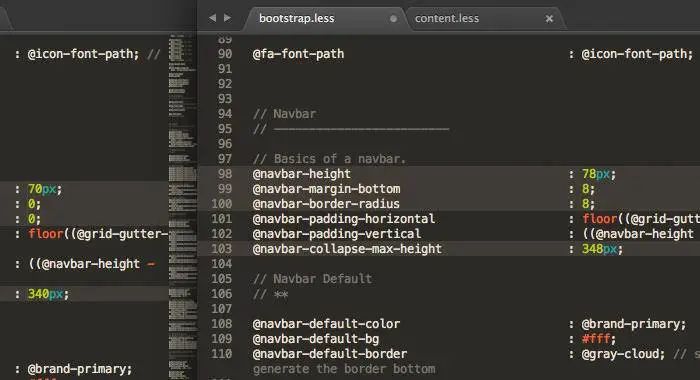The image size is (700, 380).
Task: Click the unsaved dot on bootstrap.less tab
Action: click(393, 19)
